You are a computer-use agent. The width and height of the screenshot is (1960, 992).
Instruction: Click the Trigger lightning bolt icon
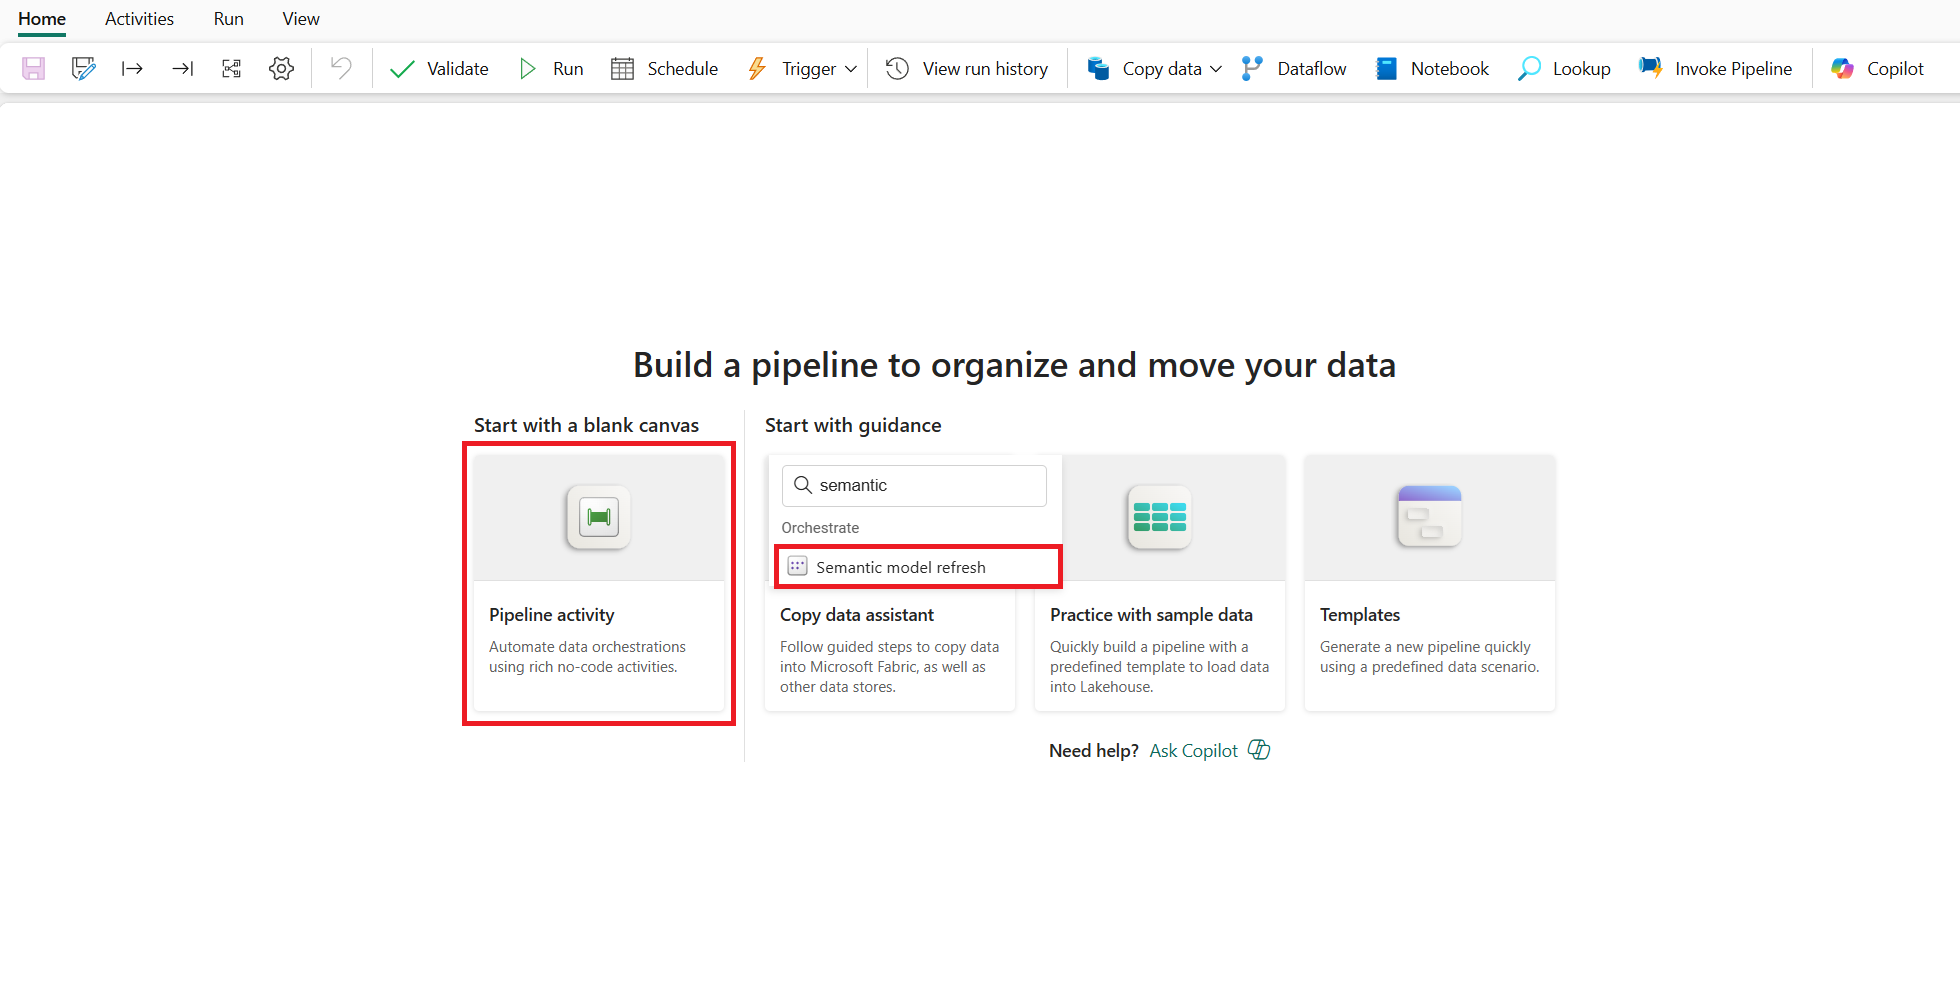[x=757, y=68]
